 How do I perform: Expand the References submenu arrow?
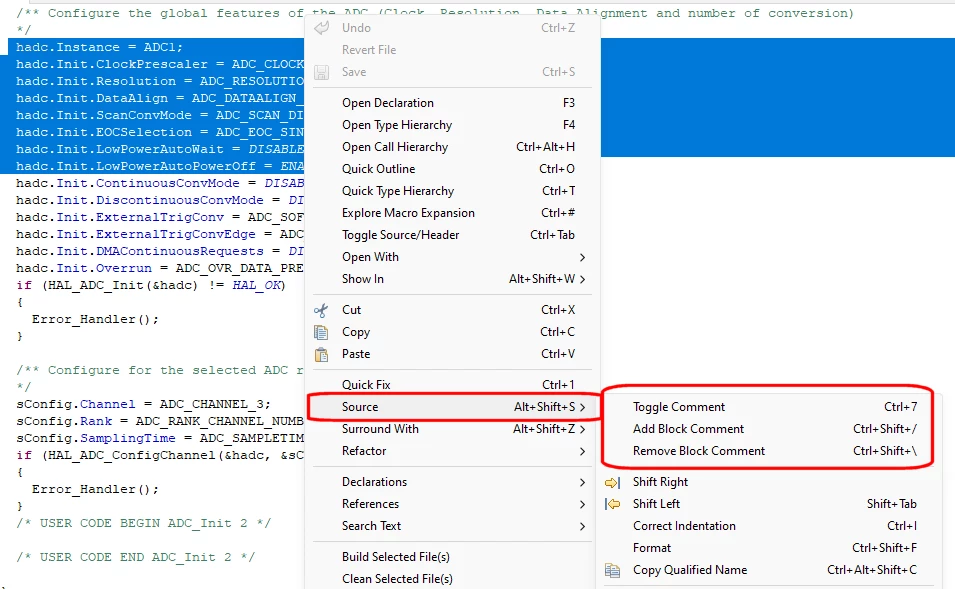pyautogui.click(x=582, y=504)
